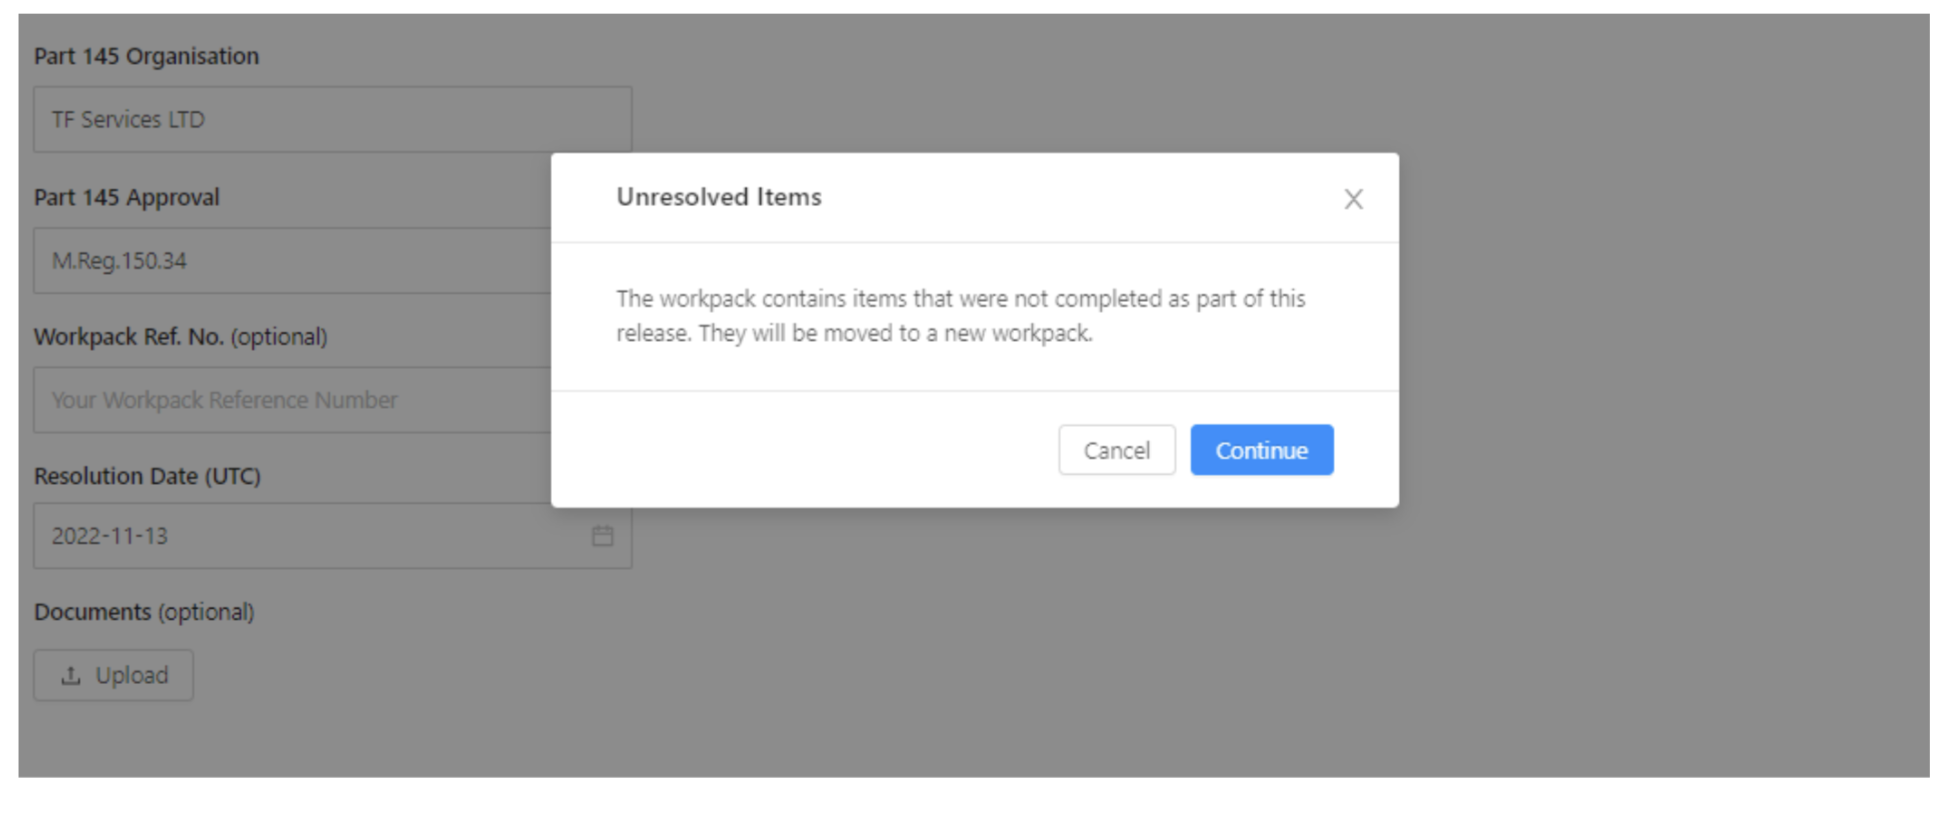
Task: Click the "(optional)" text beside Workpack Ref. No.
Action: click(x=279, y=337)
